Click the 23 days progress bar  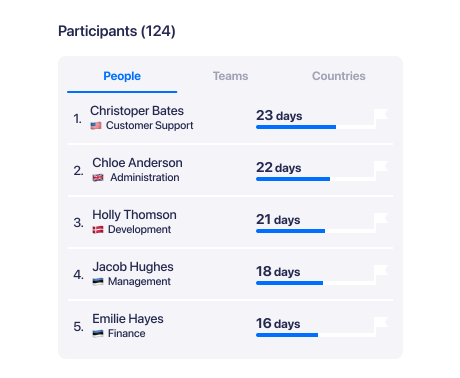point(316,127)
